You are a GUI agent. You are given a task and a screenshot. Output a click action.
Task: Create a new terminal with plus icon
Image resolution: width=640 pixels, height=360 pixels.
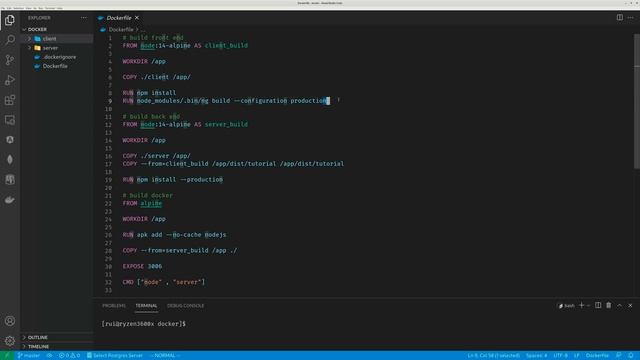582,305
